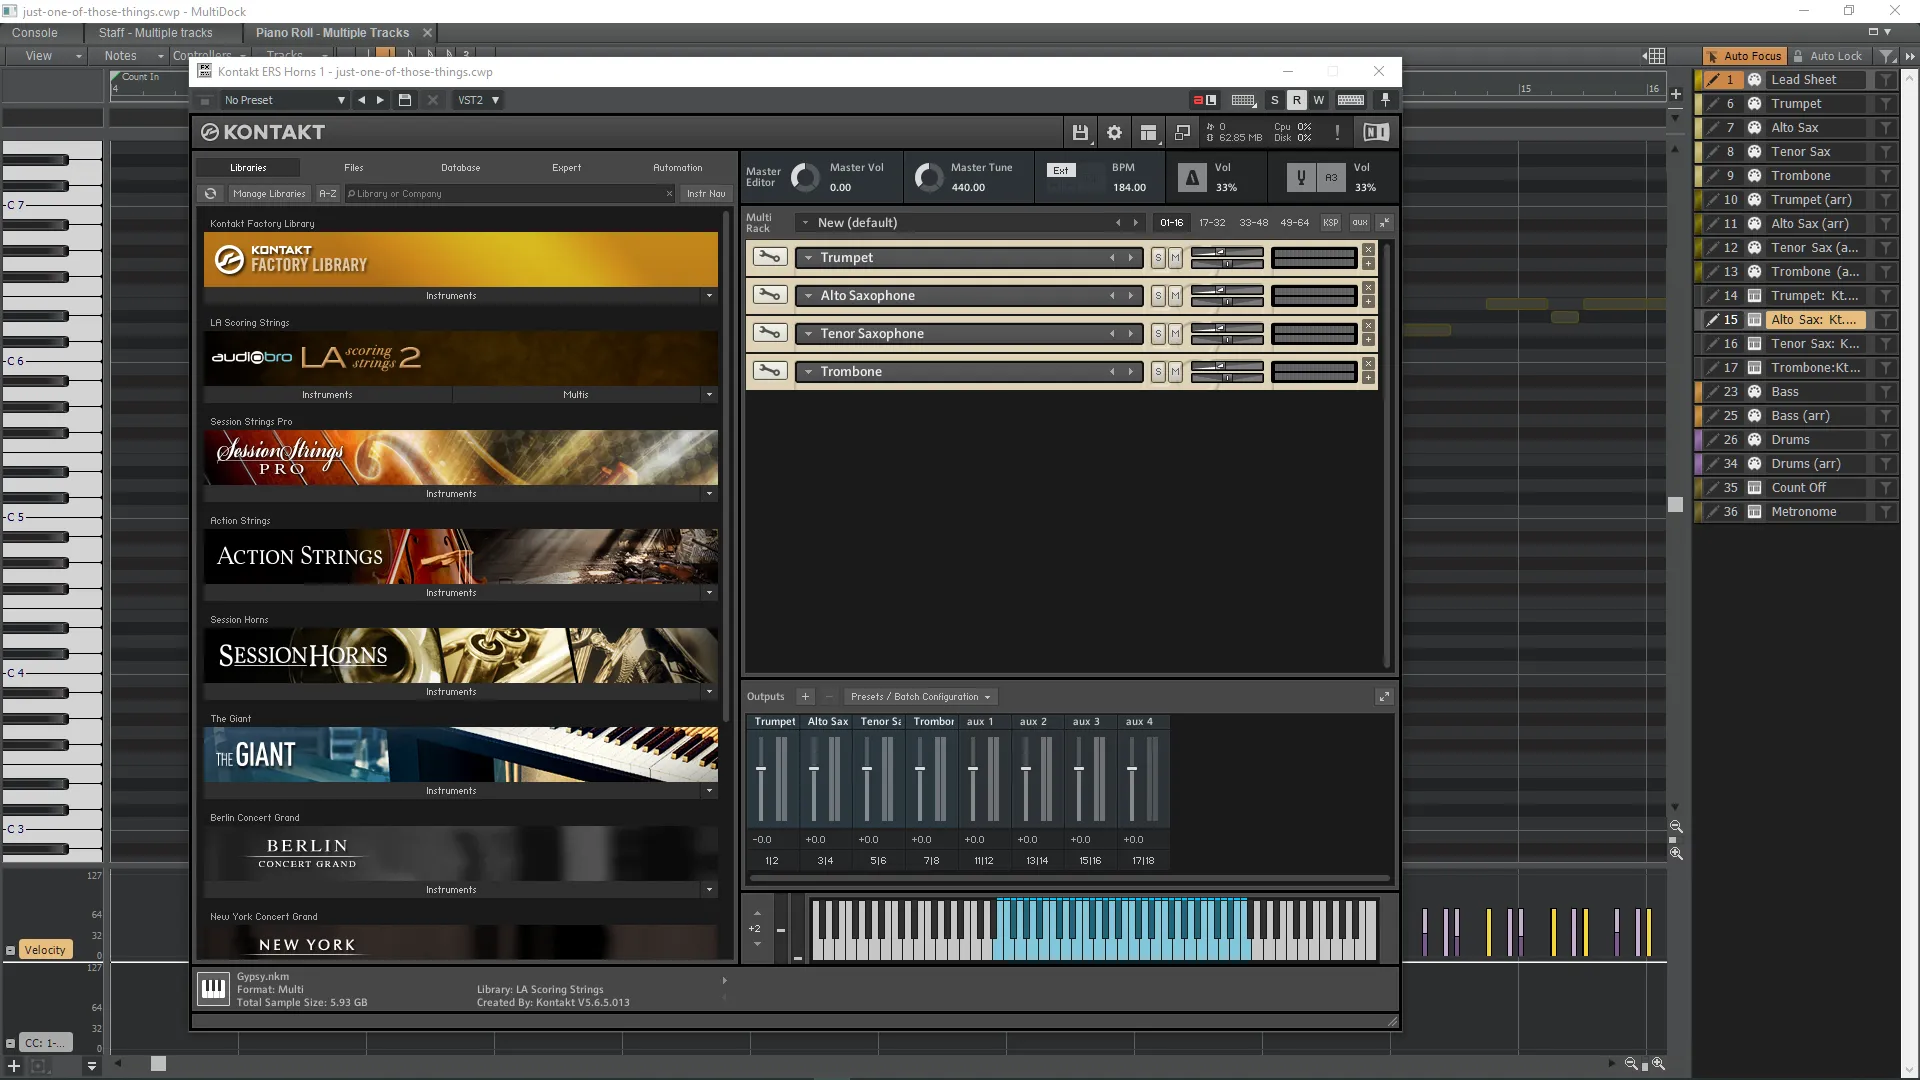Click the Manage Libraries button
The height and width of the screenshot is (1080, 1920).
(269, 193)
